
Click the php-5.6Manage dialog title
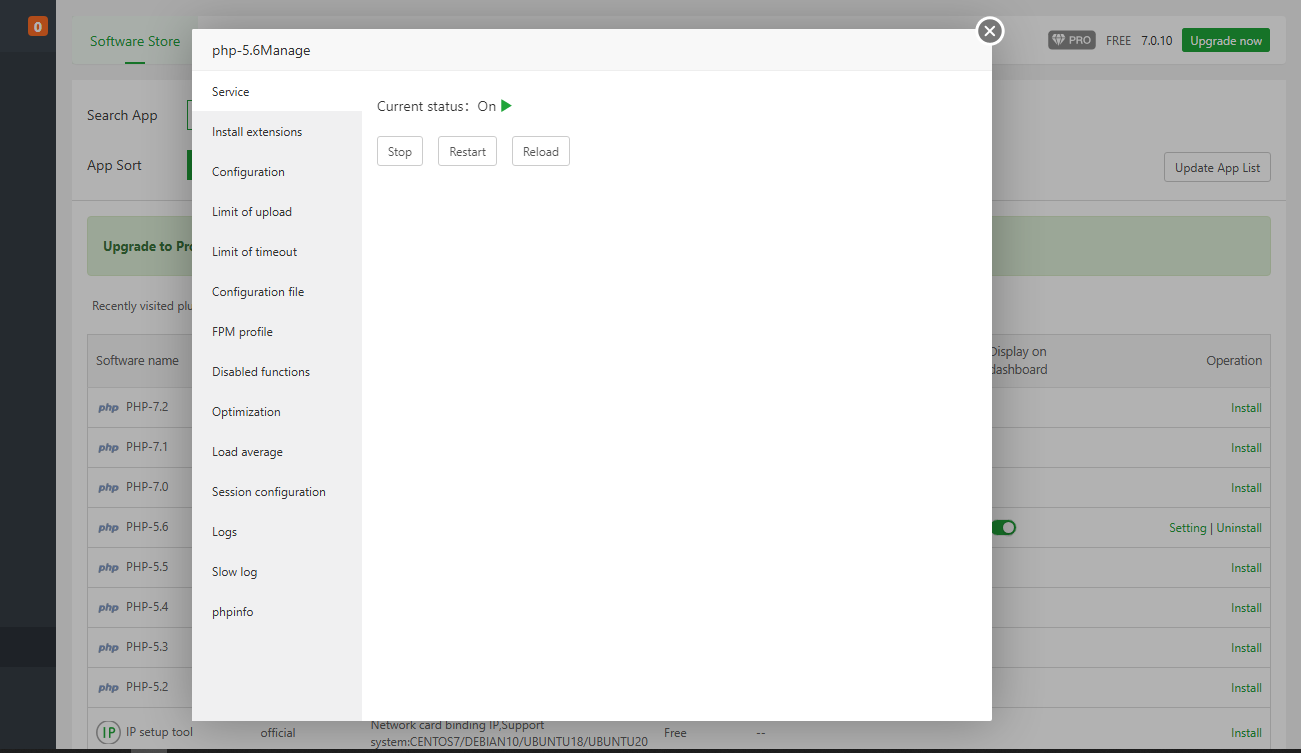click(x=261, y=50)
